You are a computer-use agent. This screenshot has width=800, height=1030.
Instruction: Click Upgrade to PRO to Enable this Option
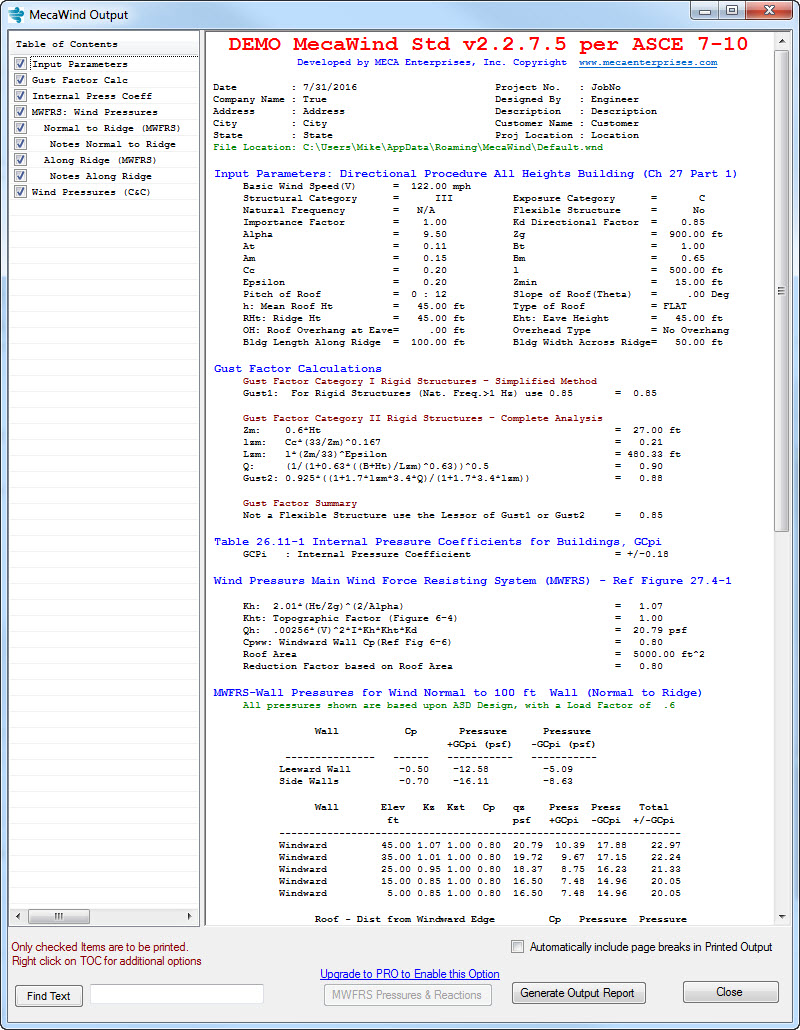point(410,973)
